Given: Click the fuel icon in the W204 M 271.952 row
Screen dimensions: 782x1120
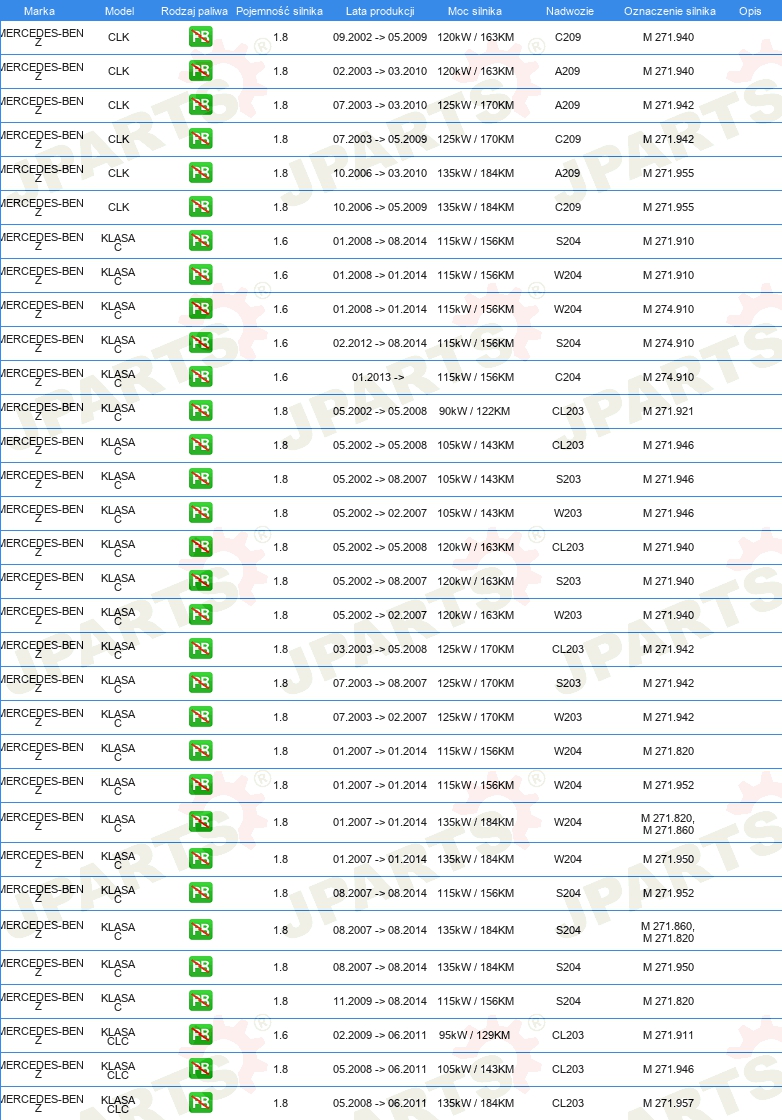Looking at the screenshot, I should (201, 785).
